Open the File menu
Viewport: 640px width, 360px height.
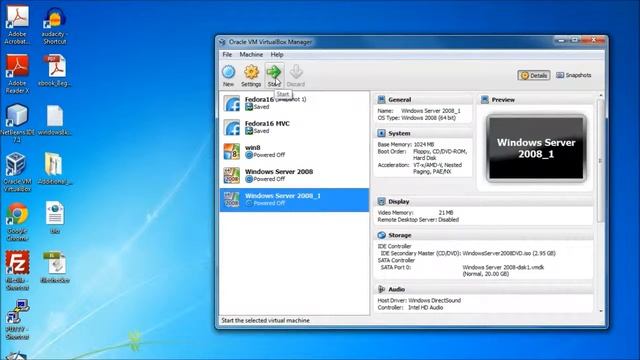(x=227, y=55)
